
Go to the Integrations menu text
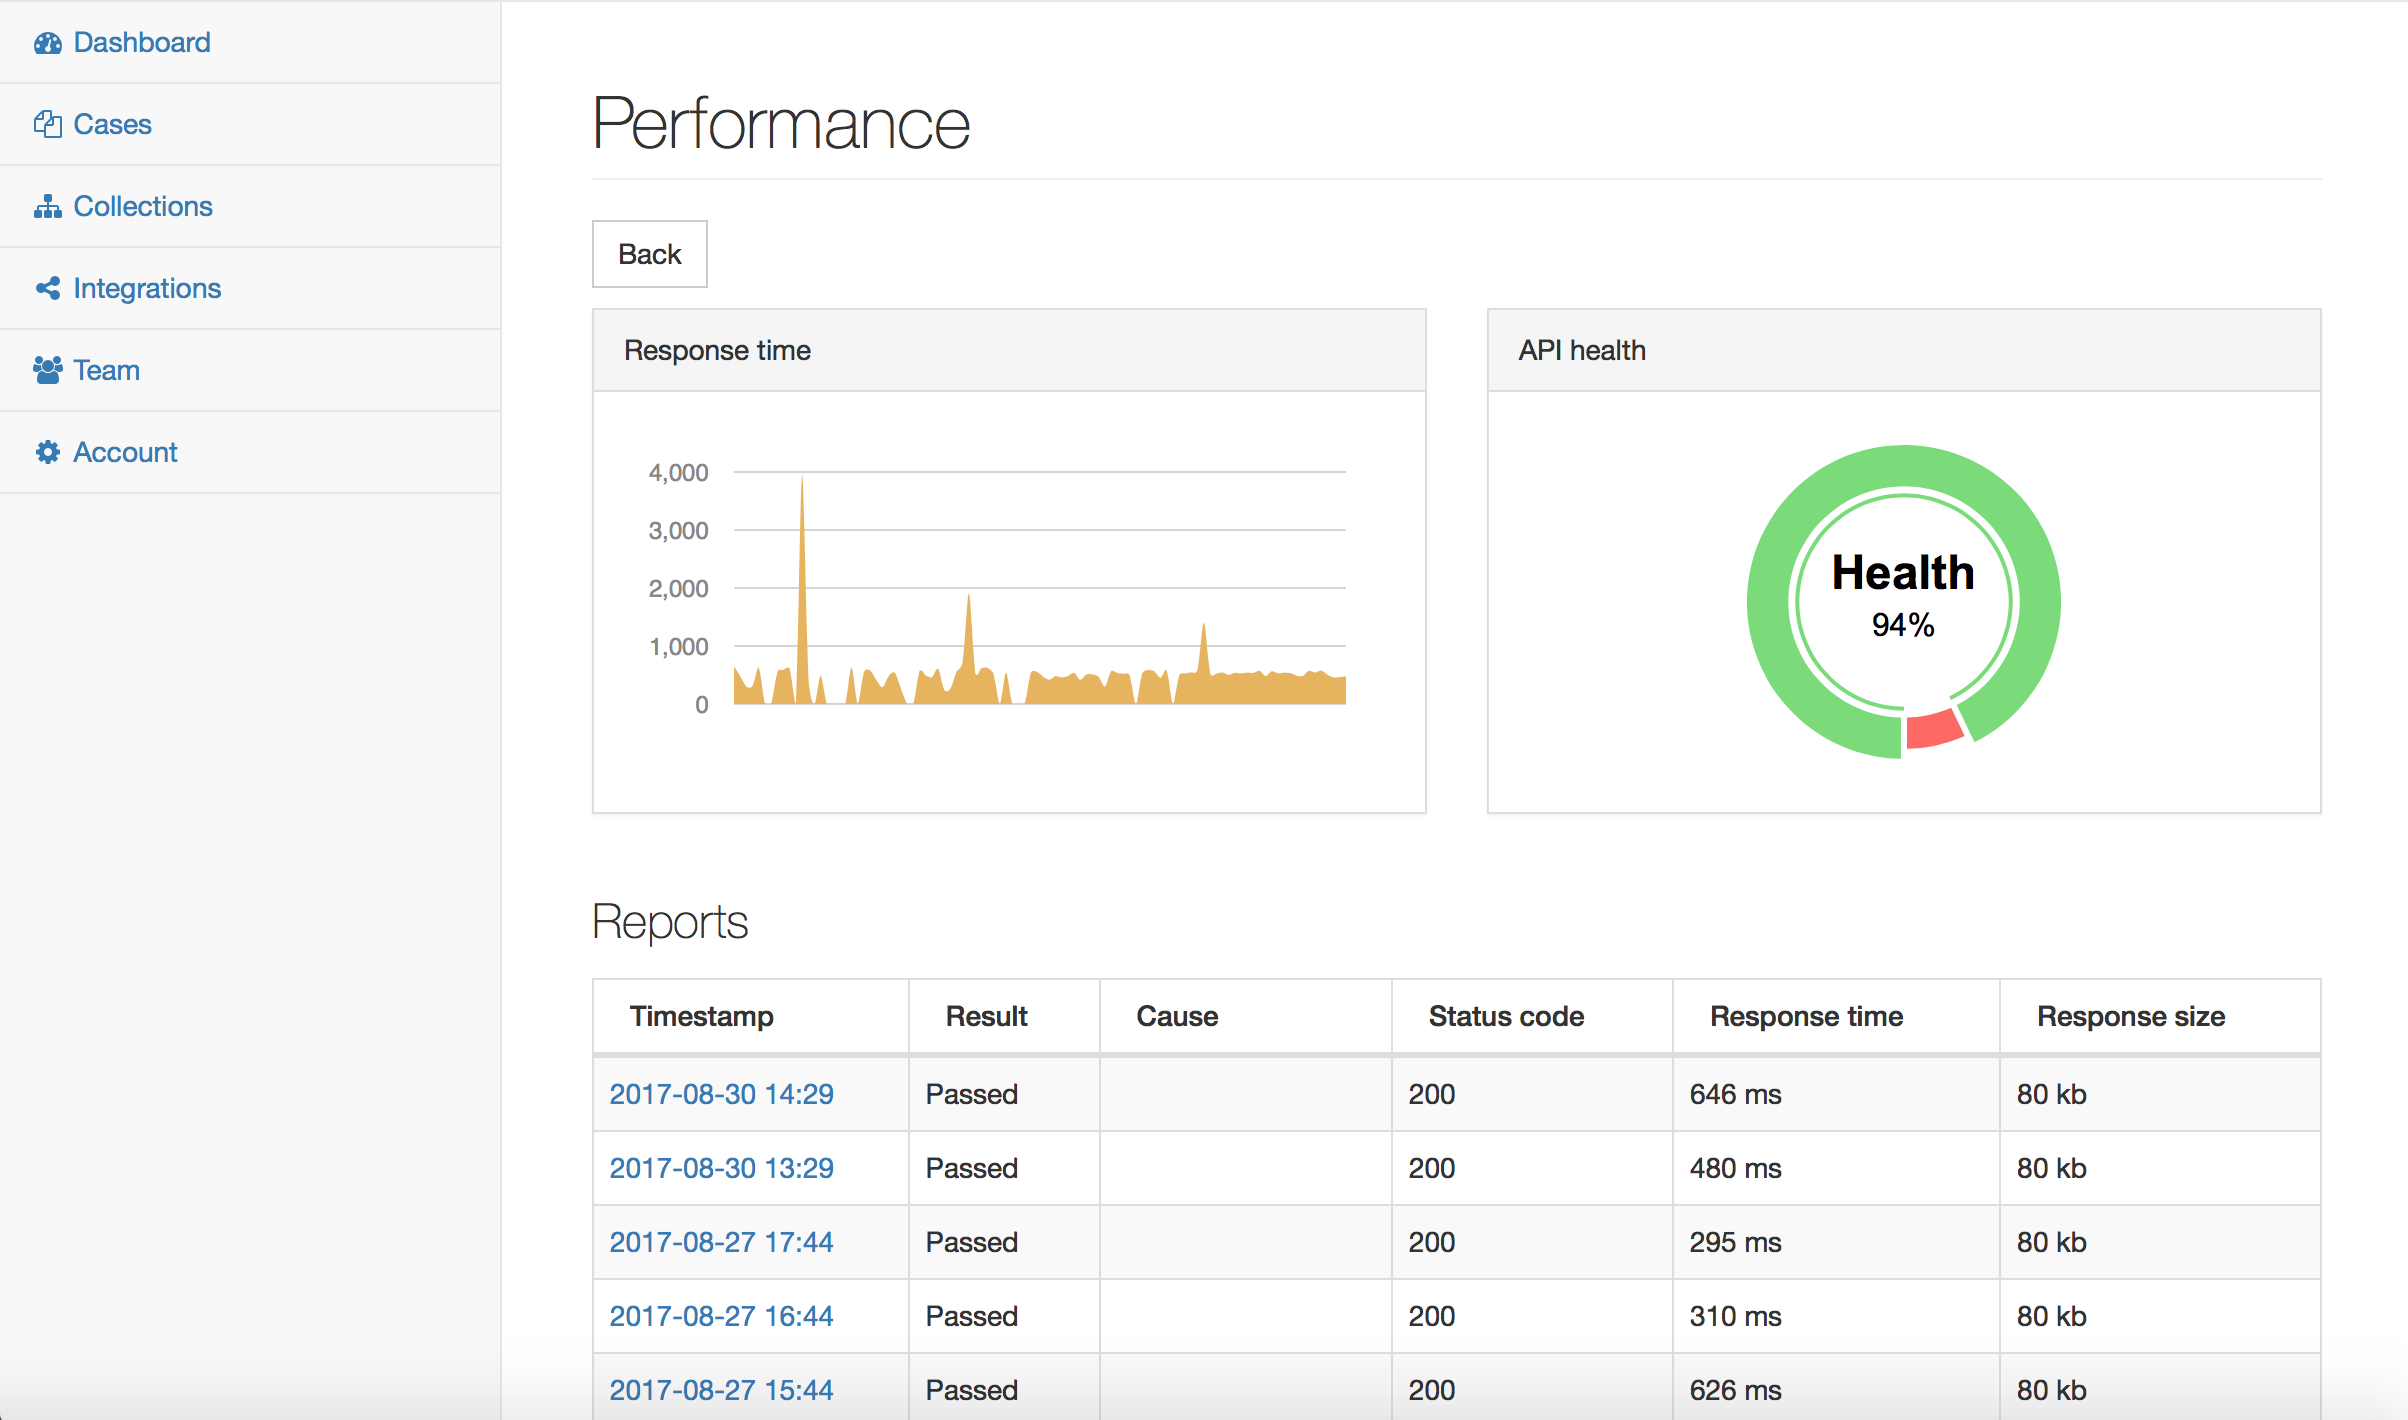pyautogui.click(x=147, y=288)
